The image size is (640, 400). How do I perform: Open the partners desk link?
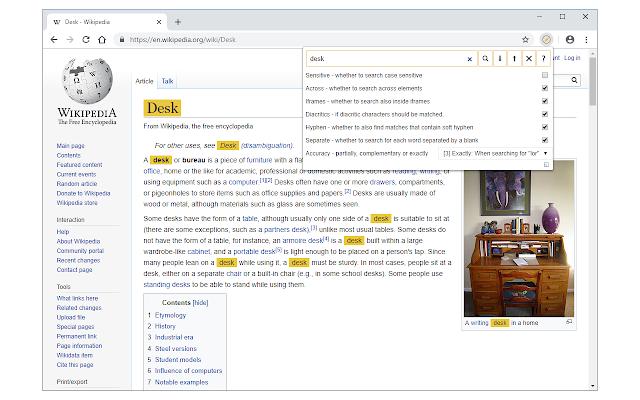286,230
